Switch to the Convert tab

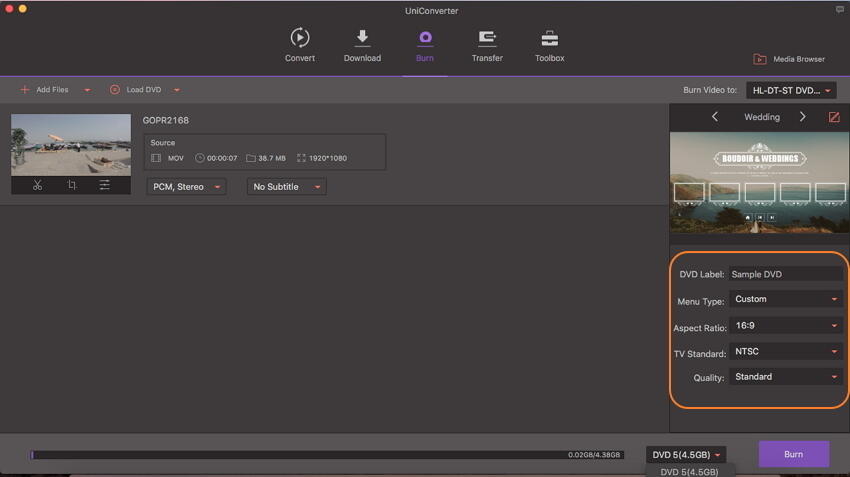[300, 46]
